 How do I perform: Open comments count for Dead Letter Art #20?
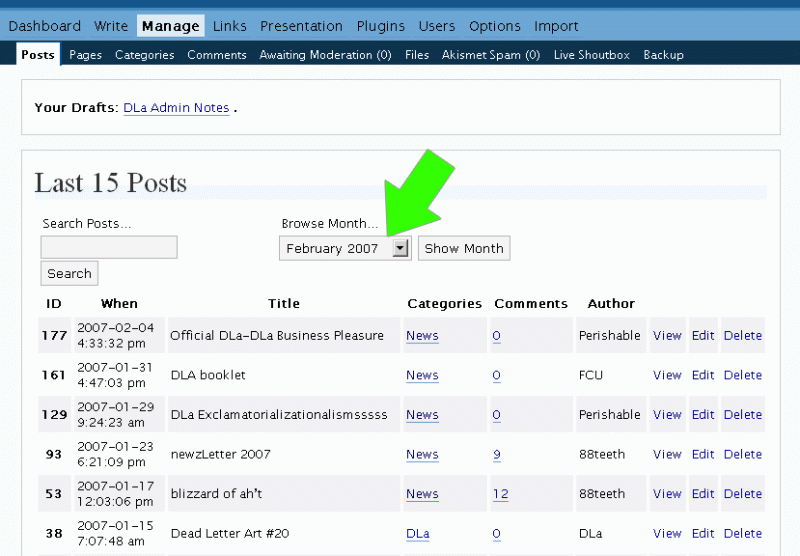pos(496,534)
